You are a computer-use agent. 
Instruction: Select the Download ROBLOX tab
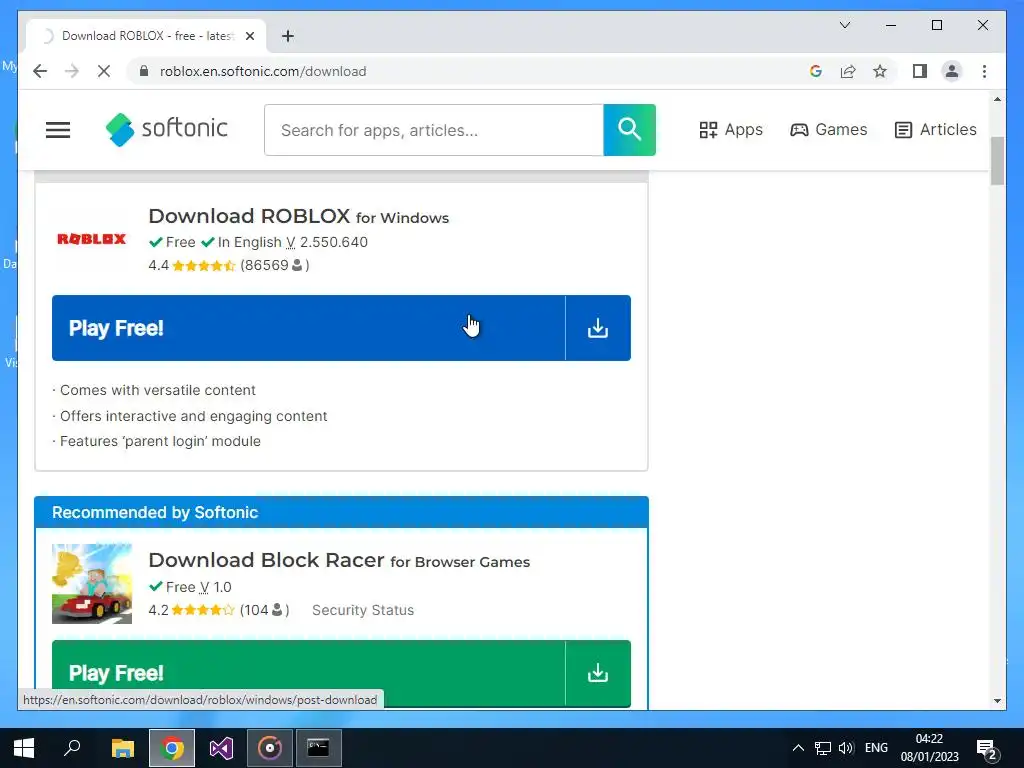pos(146,36)
